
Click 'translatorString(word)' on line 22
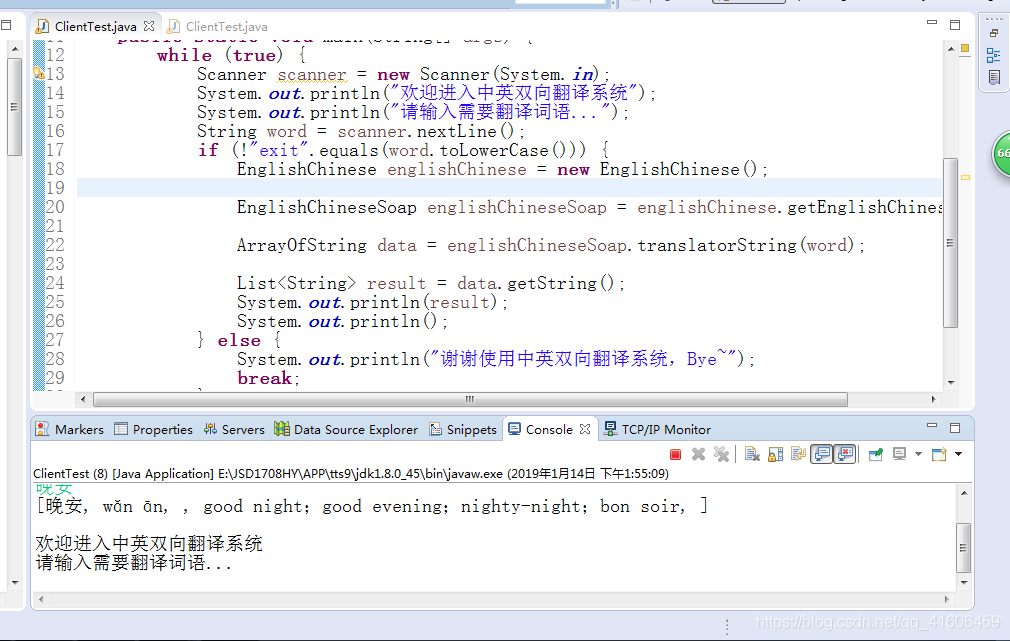pos(745,245)
